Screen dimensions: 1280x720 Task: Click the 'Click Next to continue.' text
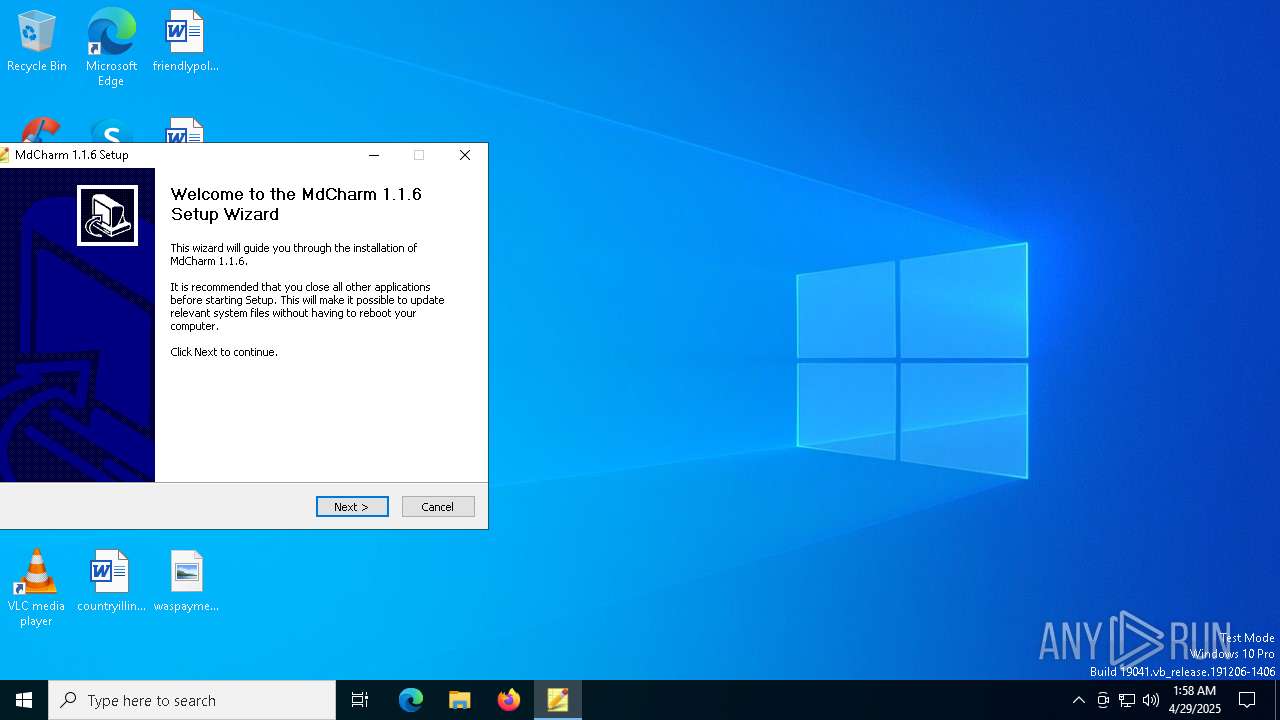[x=224, y=352]
